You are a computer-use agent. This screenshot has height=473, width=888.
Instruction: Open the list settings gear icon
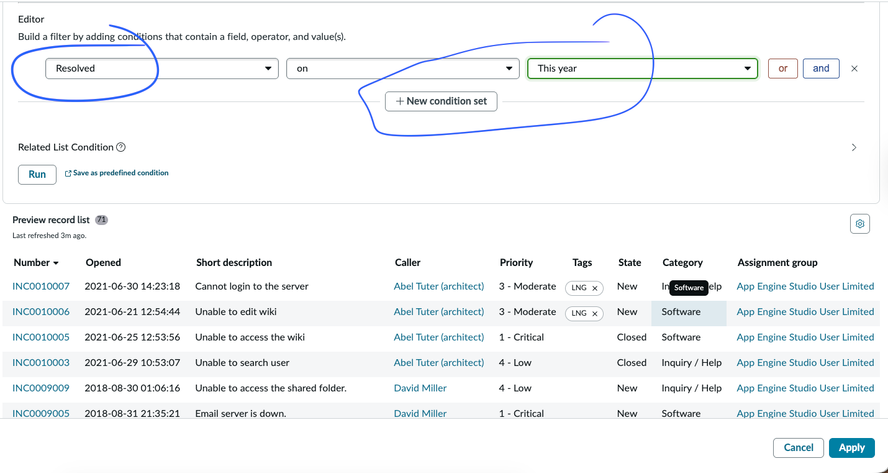859,224
